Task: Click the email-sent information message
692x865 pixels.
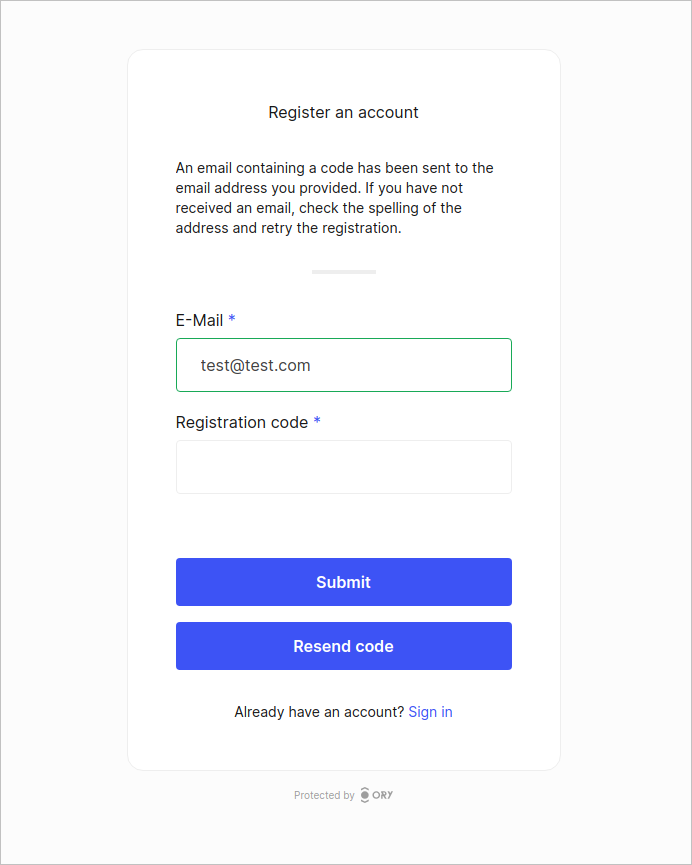Action: point(335,198)
